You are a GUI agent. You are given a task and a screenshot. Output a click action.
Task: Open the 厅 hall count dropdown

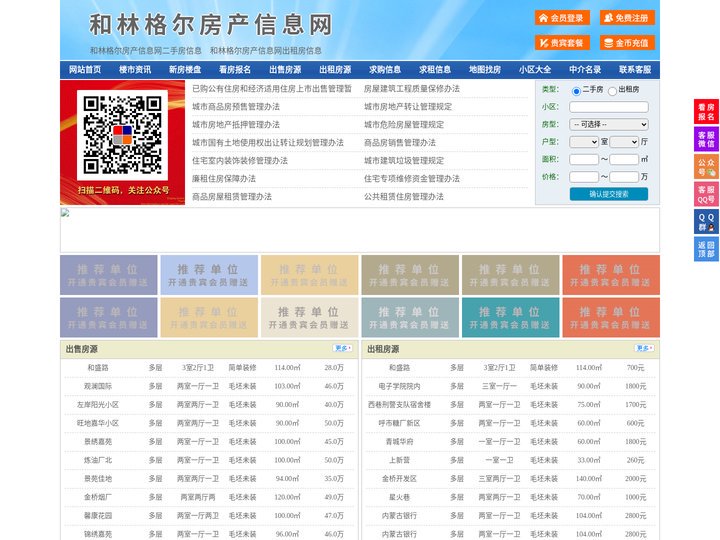click(x=624, y=142)
